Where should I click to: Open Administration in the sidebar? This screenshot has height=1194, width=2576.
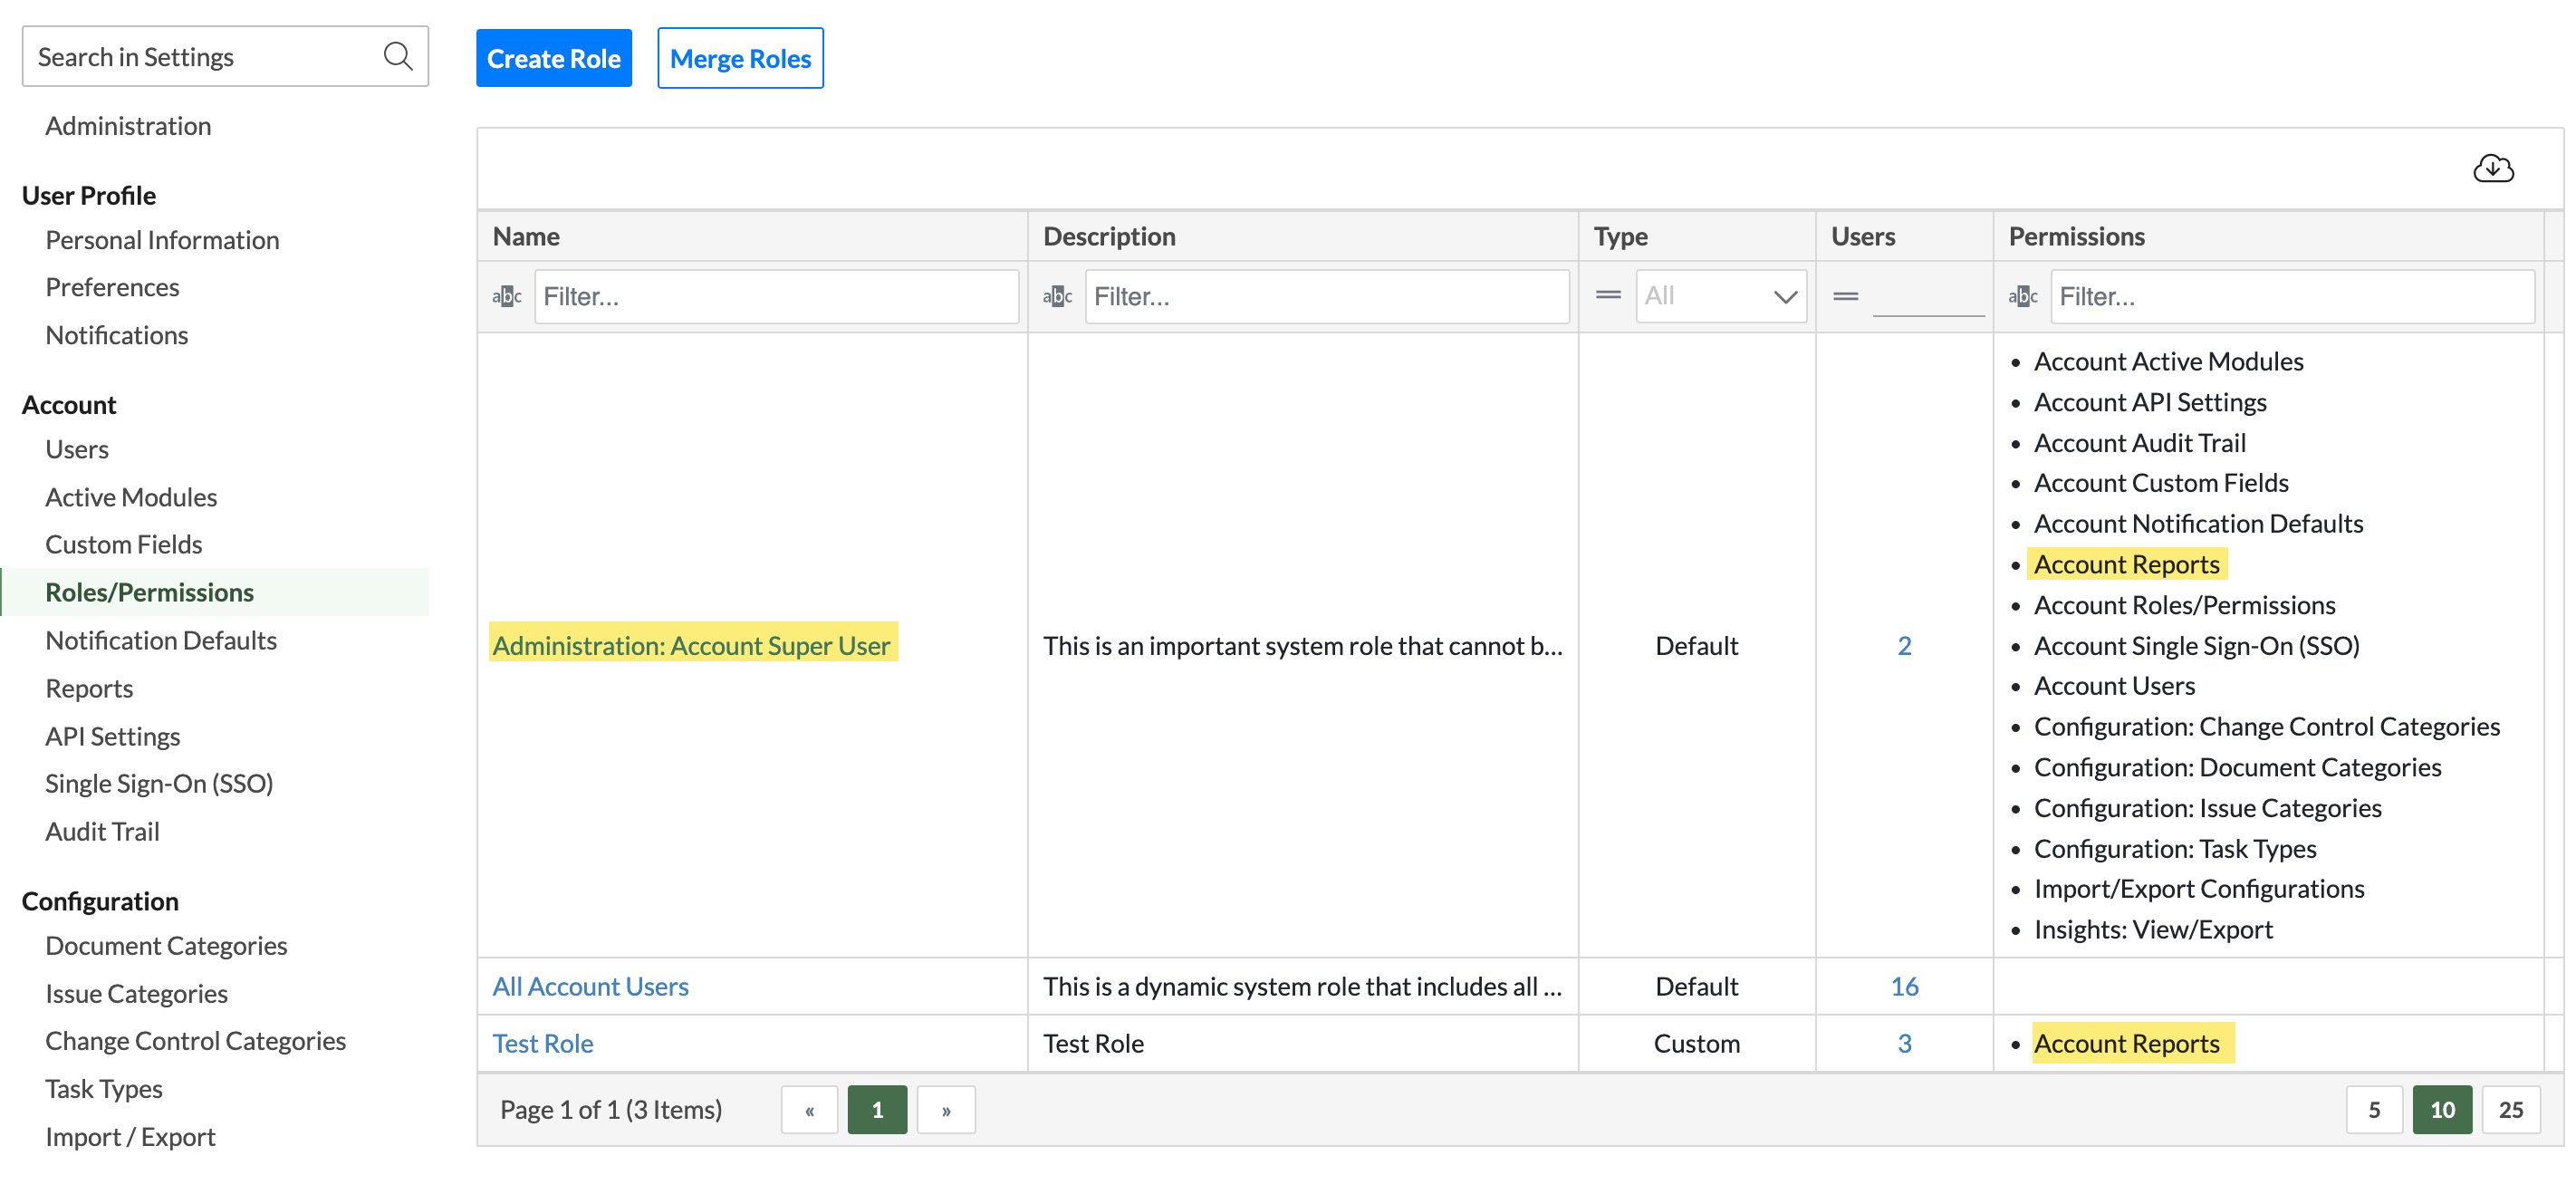(128, 126)
